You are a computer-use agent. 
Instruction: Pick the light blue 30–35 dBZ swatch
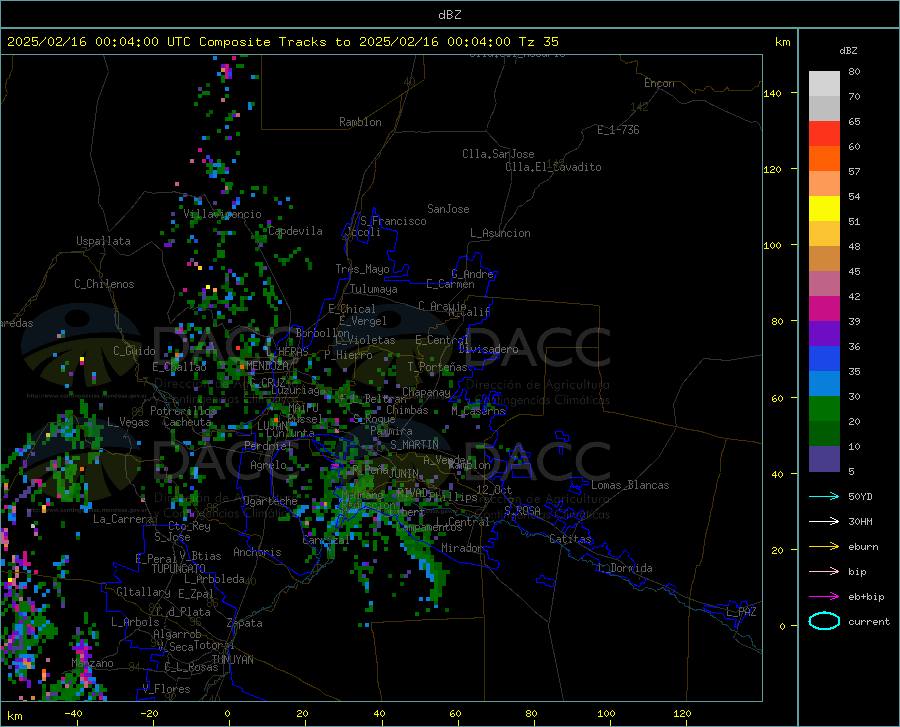pos(824,384)
